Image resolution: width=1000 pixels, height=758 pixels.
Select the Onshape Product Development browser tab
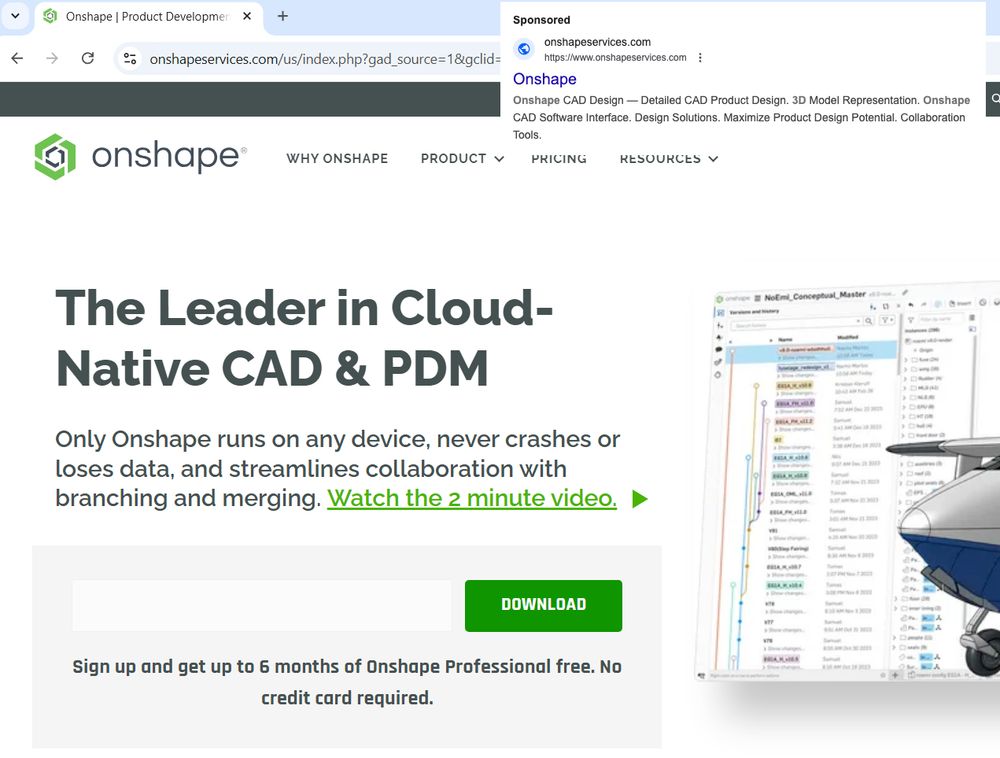147,17
